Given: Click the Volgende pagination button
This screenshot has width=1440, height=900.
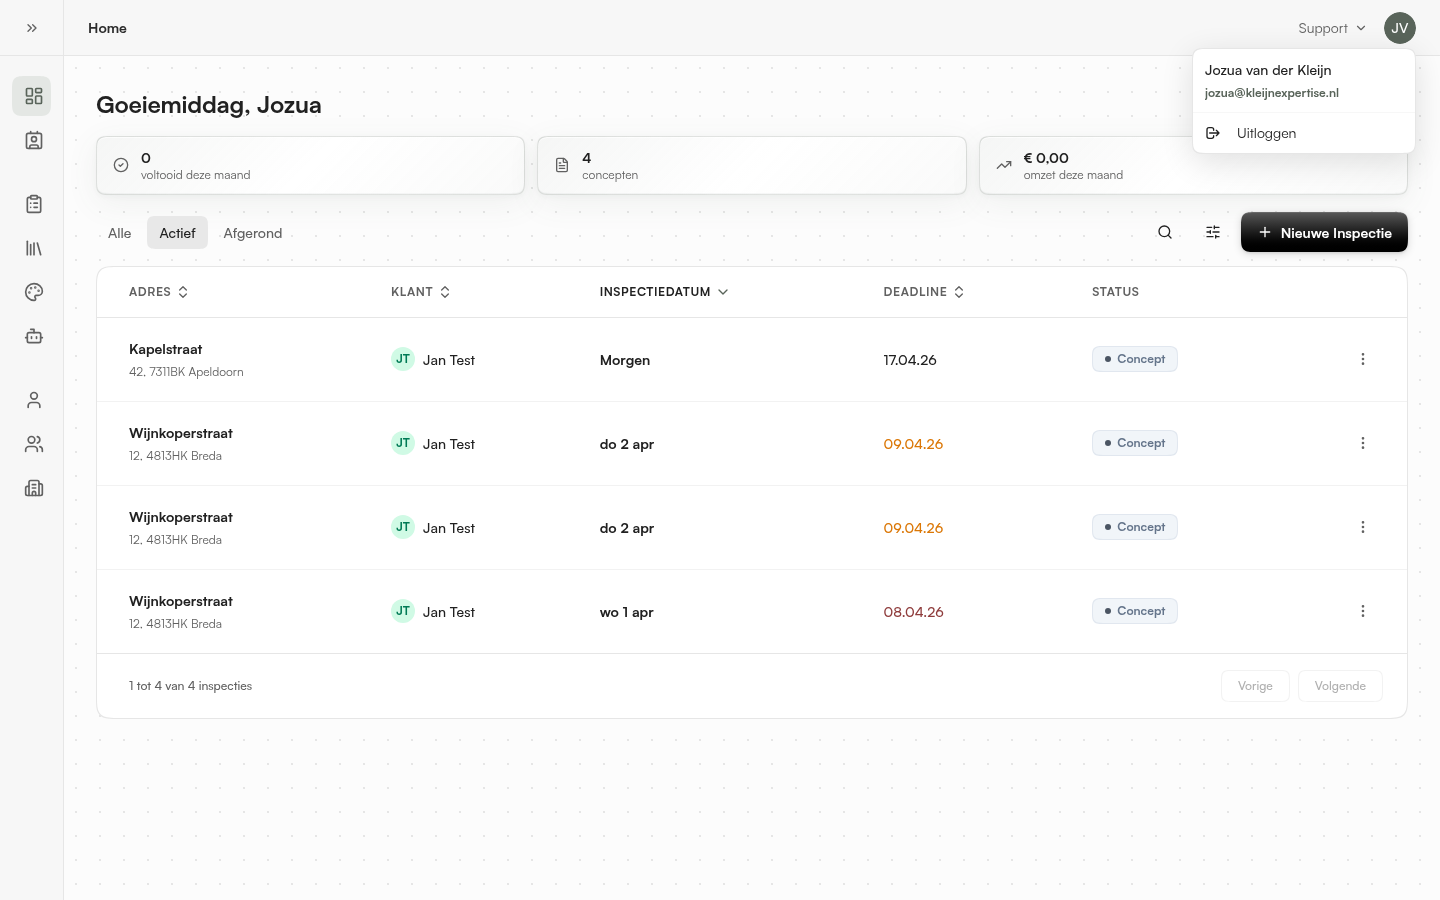Looking at the screenshot, I should click(1340, 686).
